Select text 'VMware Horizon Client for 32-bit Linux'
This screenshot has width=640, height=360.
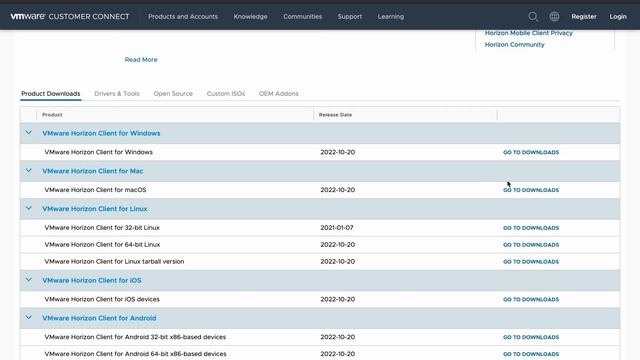point(102,227)
